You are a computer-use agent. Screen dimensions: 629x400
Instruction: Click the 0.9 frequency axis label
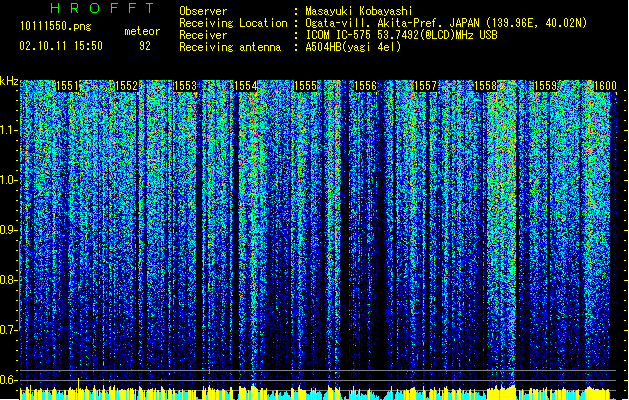click(x=9, y=230)
